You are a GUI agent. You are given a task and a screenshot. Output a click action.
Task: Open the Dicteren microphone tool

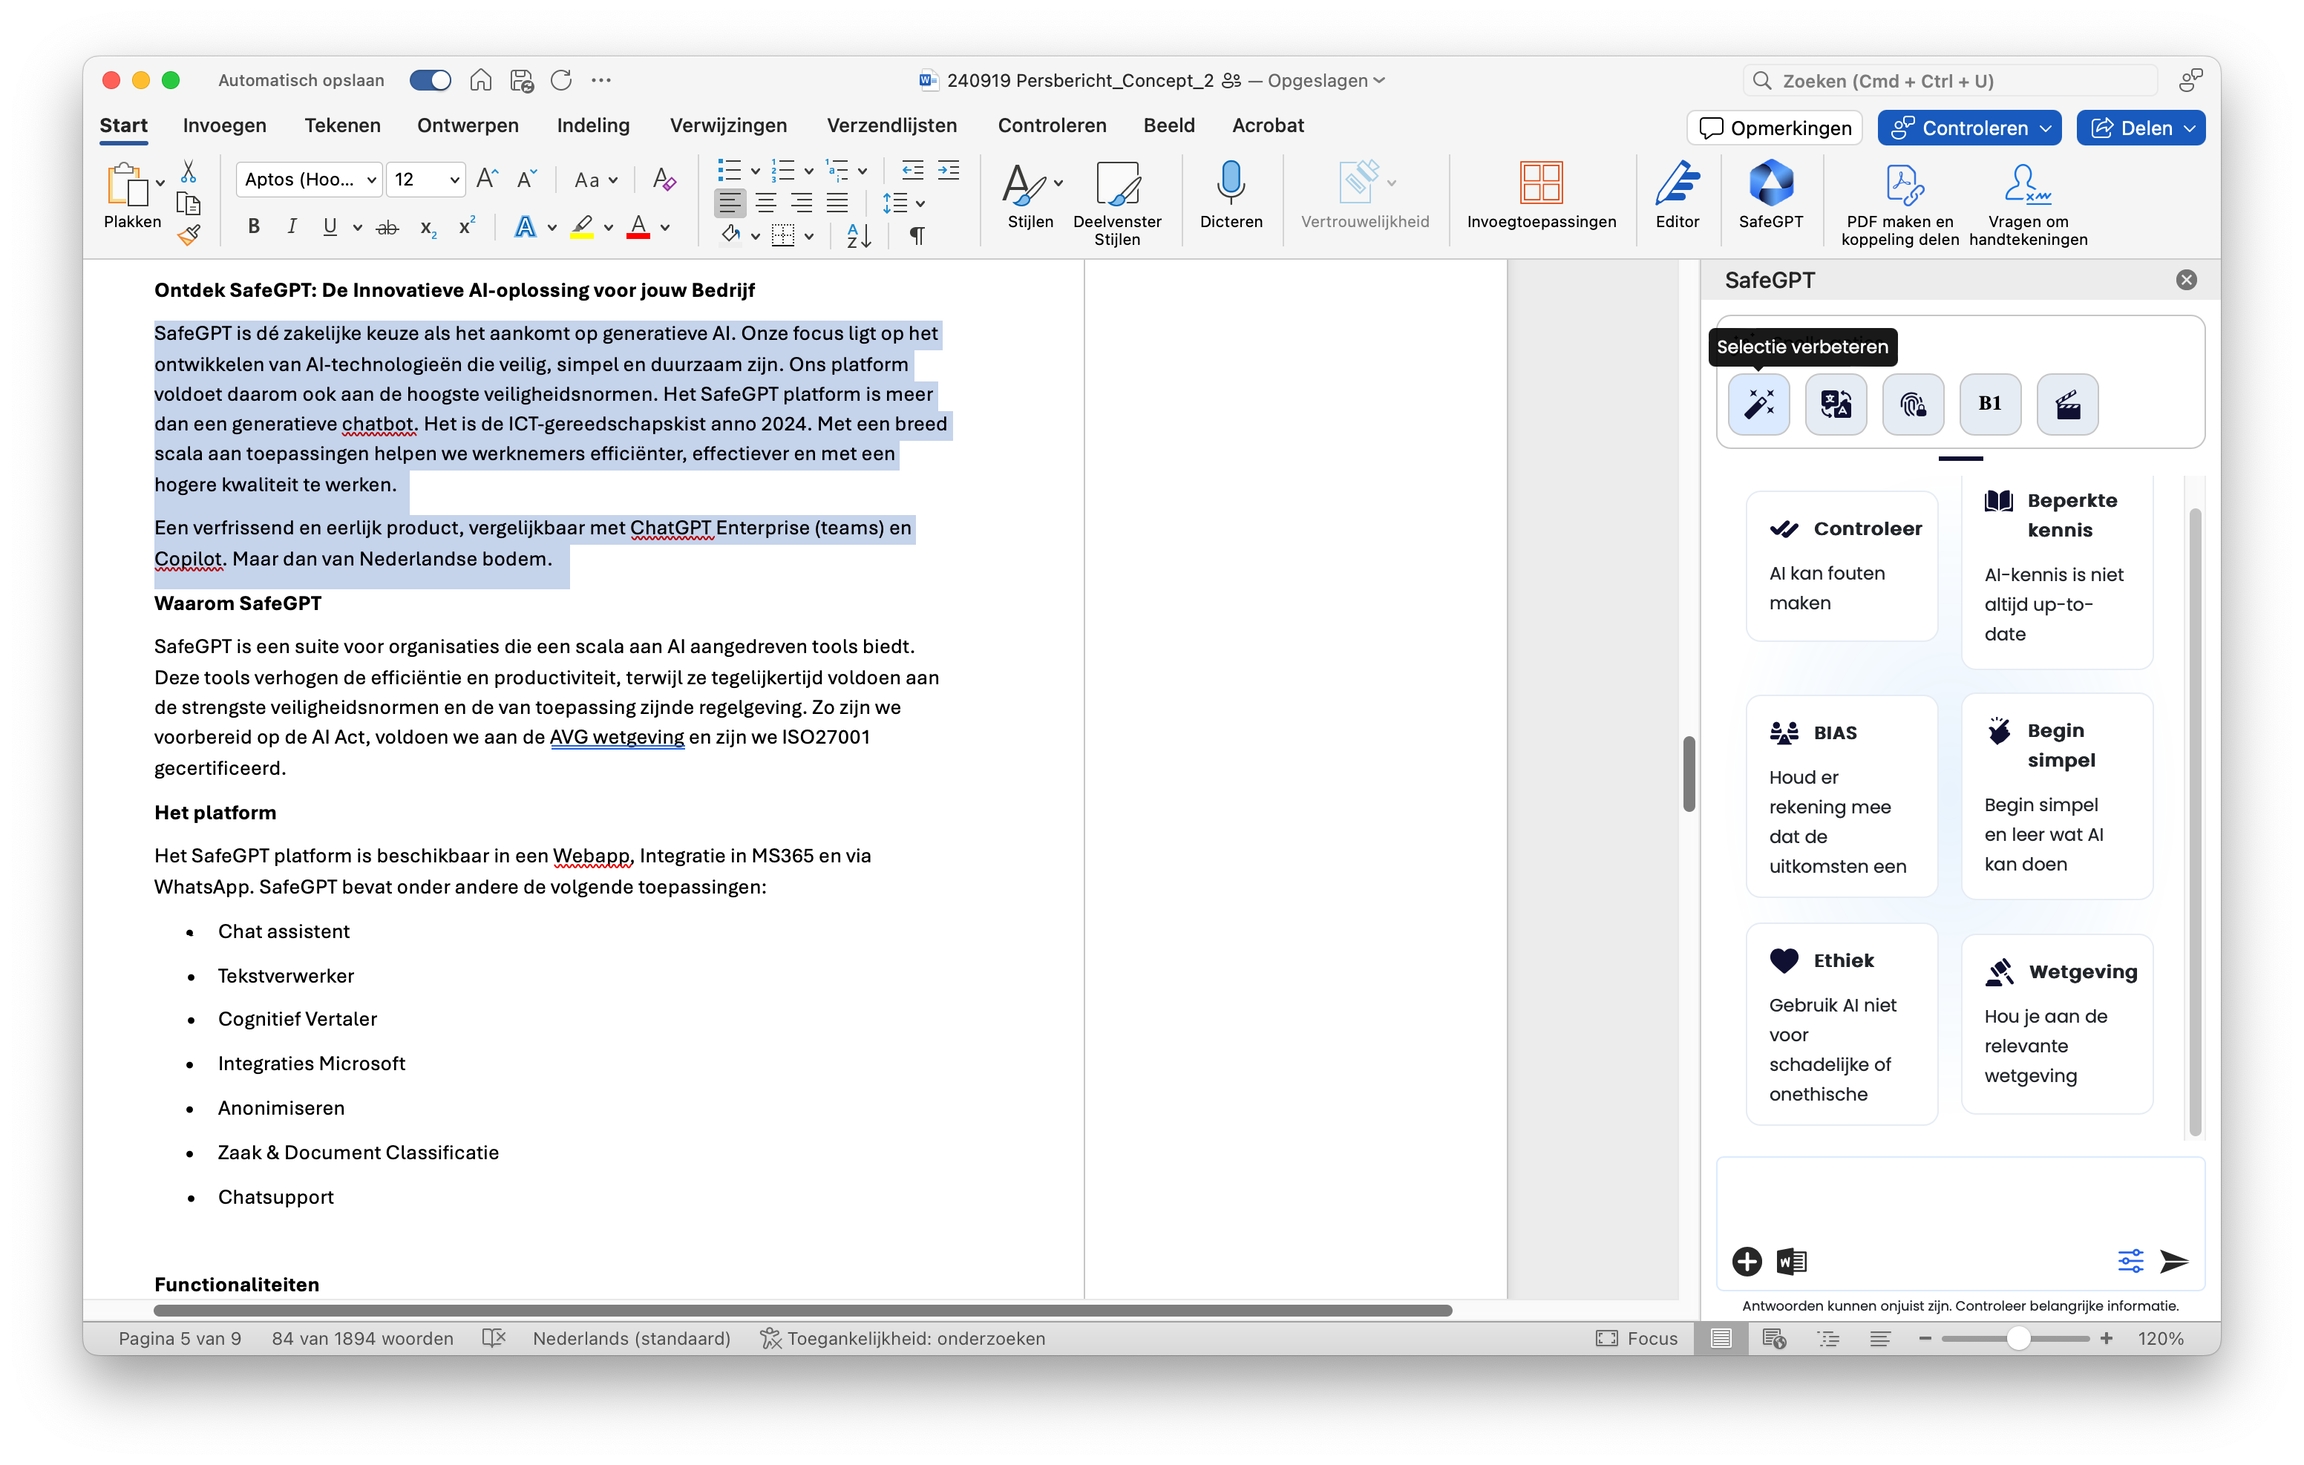[1230, 185]
